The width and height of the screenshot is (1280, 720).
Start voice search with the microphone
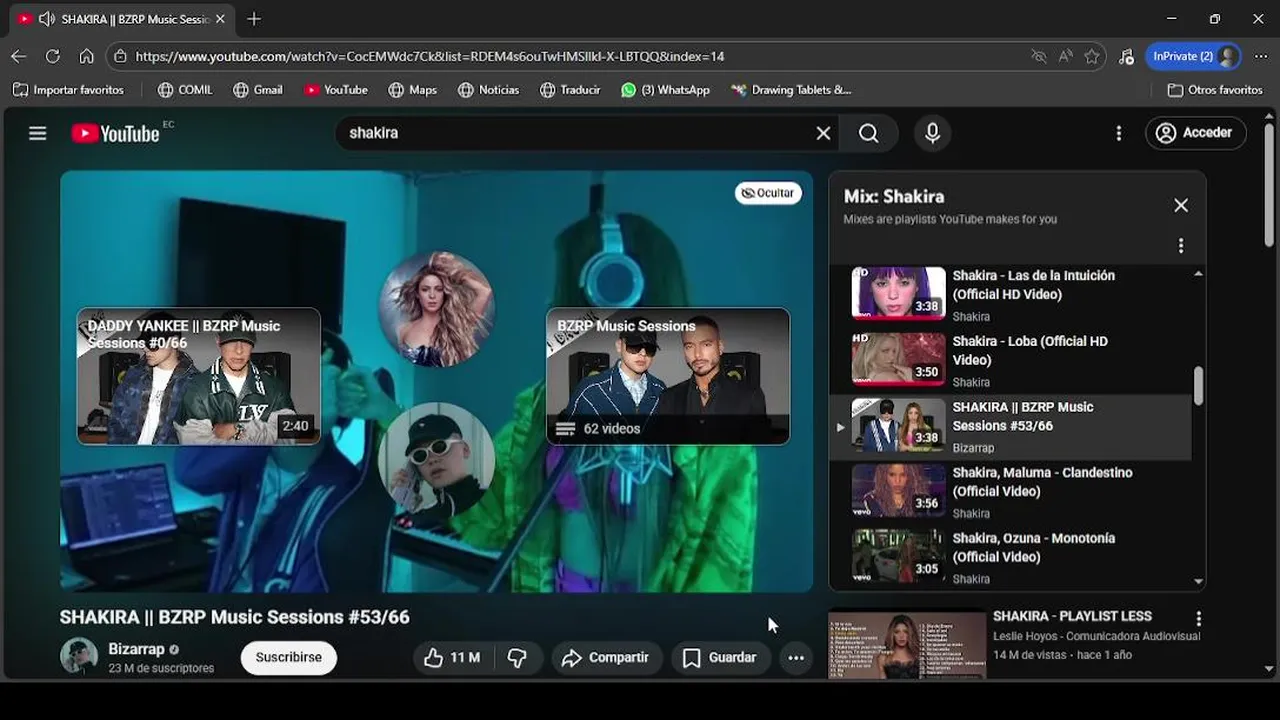[x=932, y=133]
